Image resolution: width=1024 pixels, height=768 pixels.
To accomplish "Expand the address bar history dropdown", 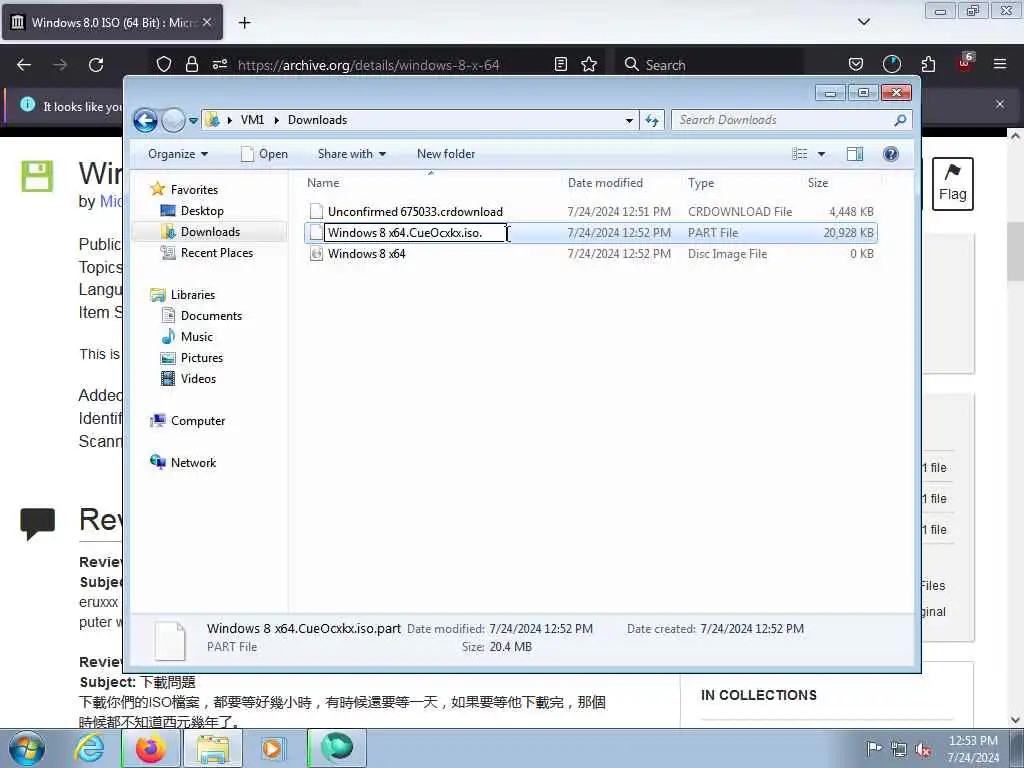I will tap(629, 120).
